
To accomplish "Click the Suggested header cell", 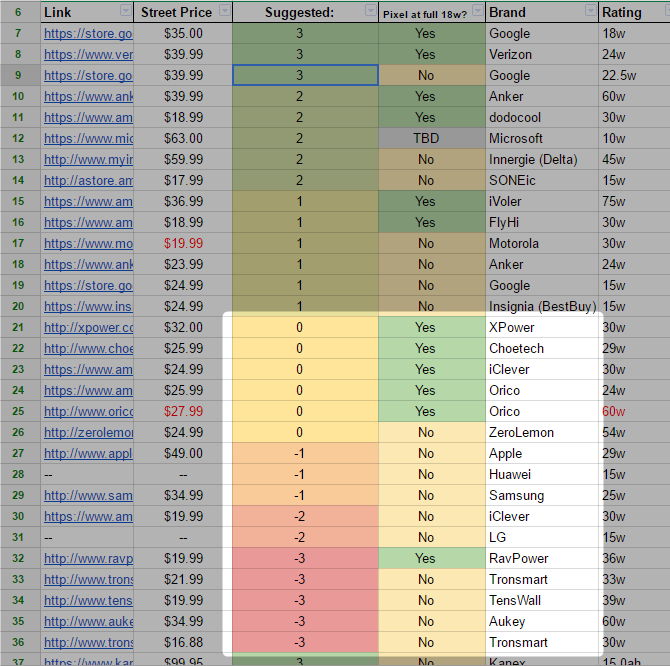I will point(300,12).
